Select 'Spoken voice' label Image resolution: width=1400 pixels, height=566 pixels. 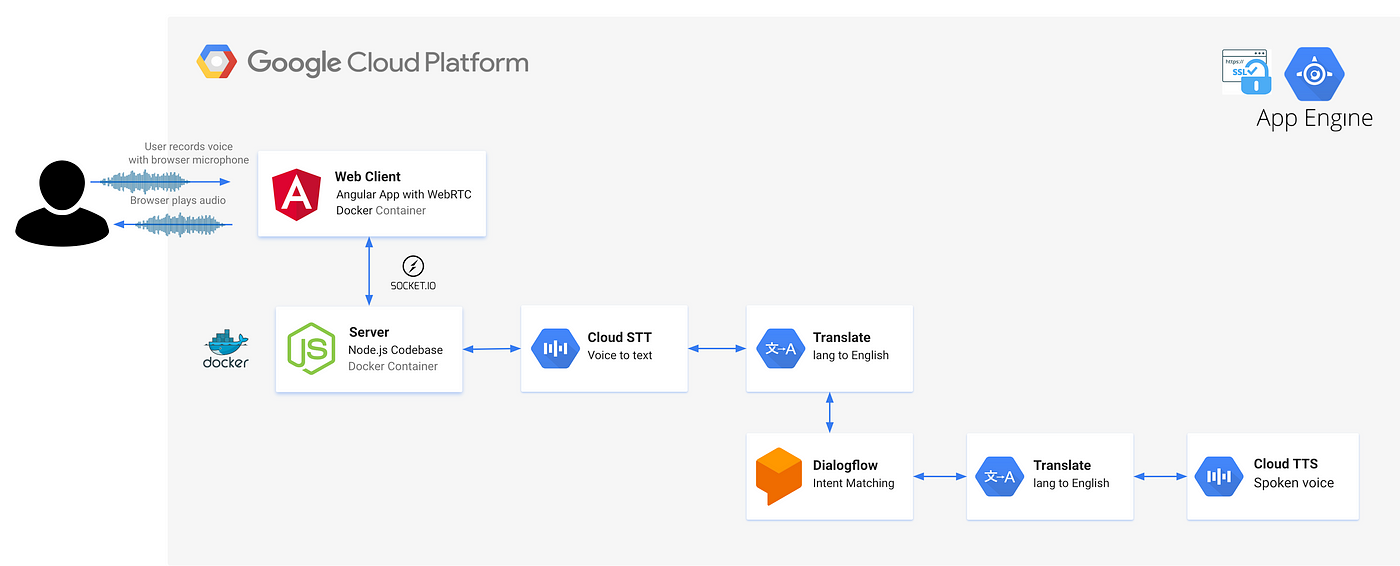1294,483
